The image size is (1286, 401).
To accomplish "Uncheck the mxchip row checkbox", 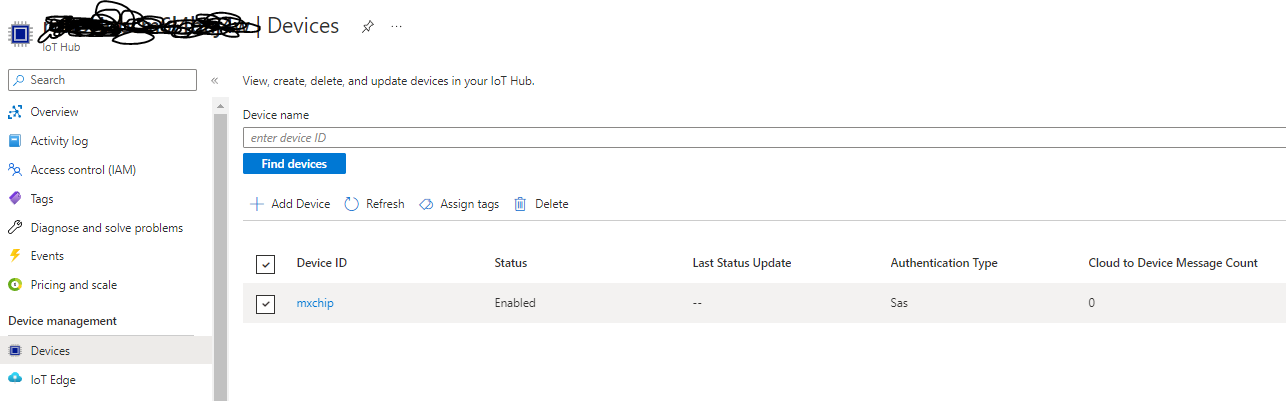I will pos(265,304).
